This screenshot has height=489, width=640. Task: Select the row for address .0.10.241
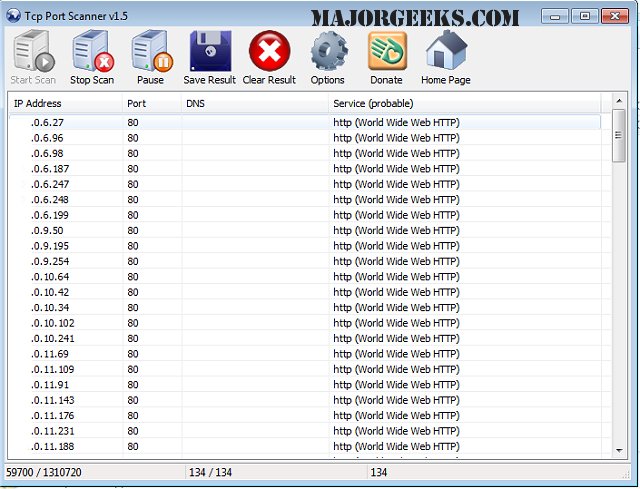(305, 338)
